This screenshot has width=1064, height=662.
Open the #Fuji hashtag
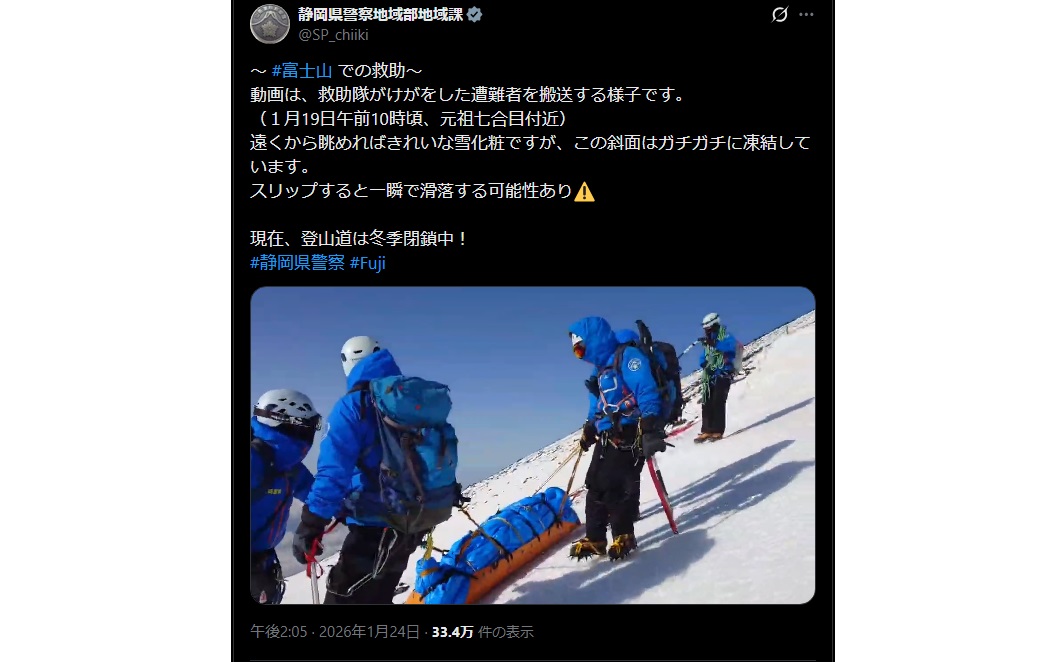368,262
